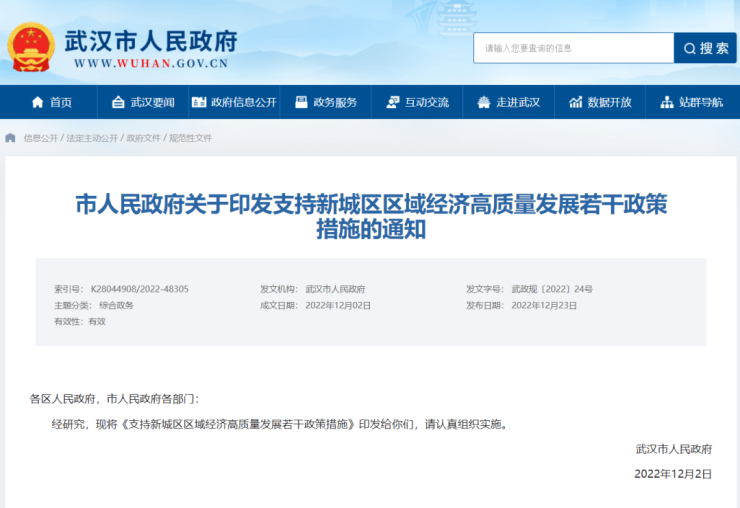The width and height of the screenshot is (740, 508).
Task: Click the breadcrumb home icon
Action: [x=10, y=138]
